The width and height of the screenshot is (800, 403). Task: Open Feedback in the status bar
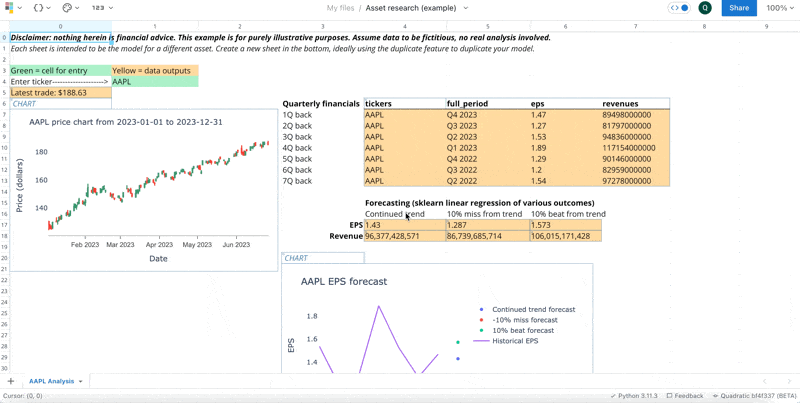pyautogui.click(x=687, y=396)
